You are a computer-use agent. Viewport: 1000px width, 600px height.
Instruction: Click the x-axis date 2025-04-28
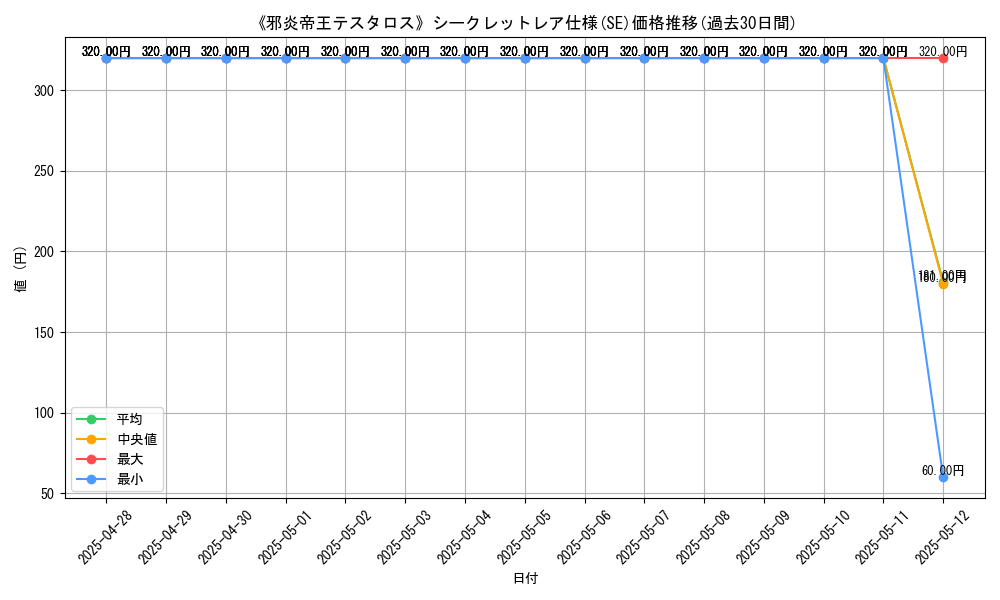tap(105, 537)
